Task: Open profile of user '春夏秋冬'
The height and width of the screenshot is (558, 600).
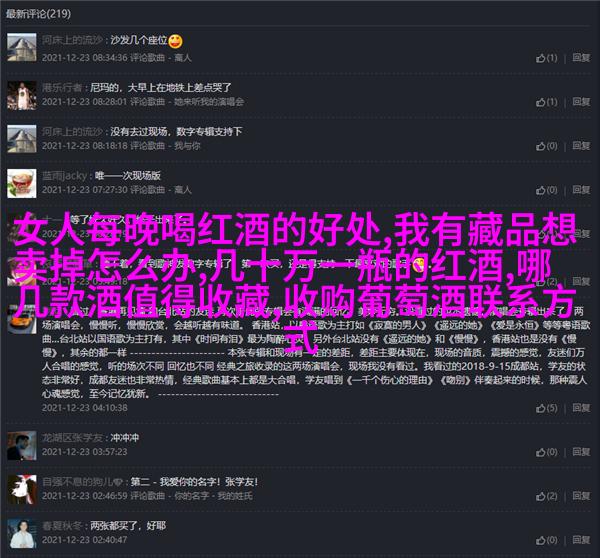Action: 62,526
